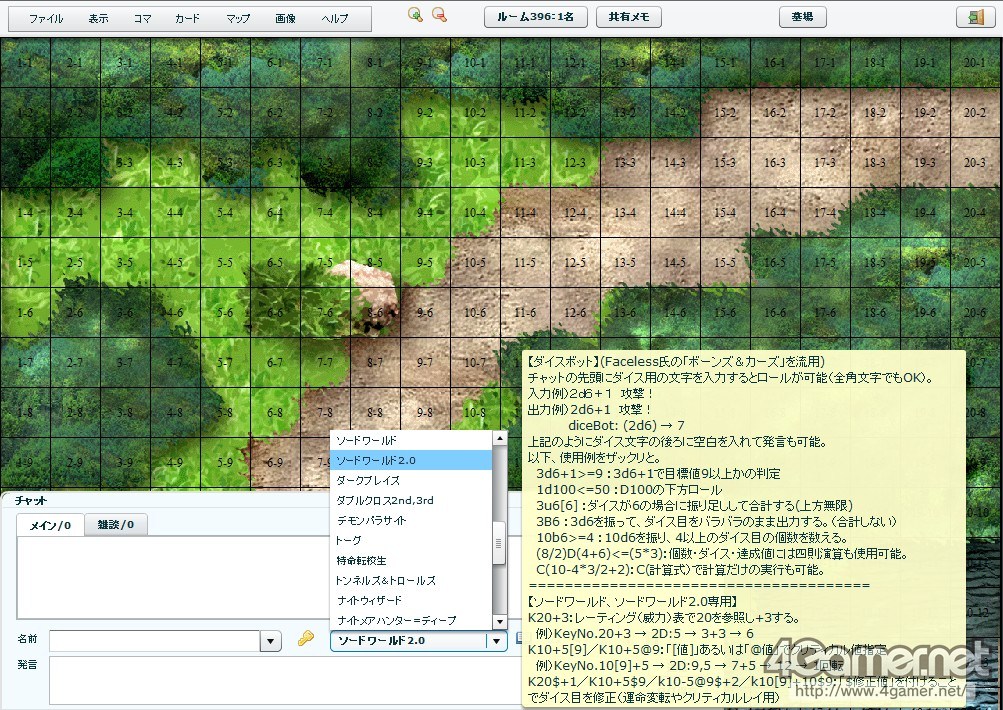Click map cell 12-5

point(575,262)
